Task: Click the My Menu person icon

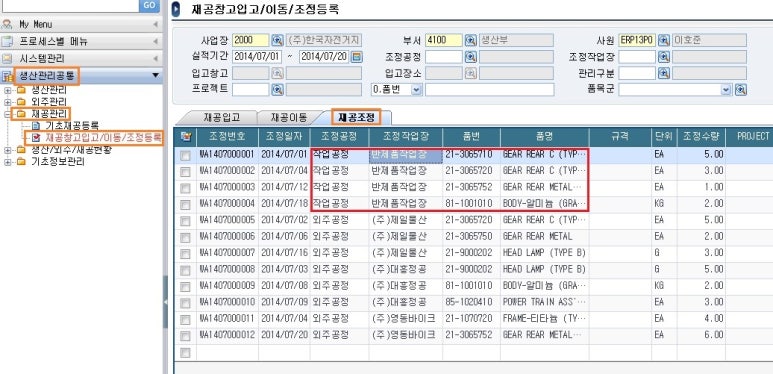Action: 7,24
